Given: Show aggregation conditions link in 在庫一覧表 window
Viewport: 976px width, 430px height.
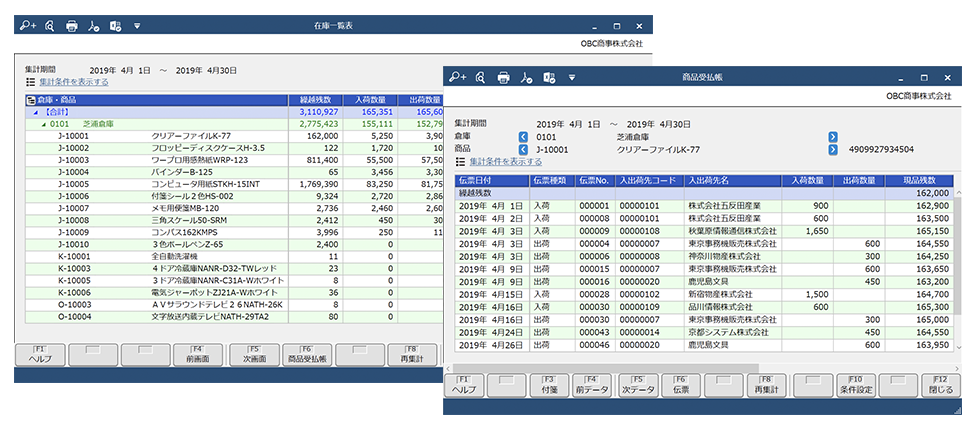Looking at the screenshot, I should (74, 82).
